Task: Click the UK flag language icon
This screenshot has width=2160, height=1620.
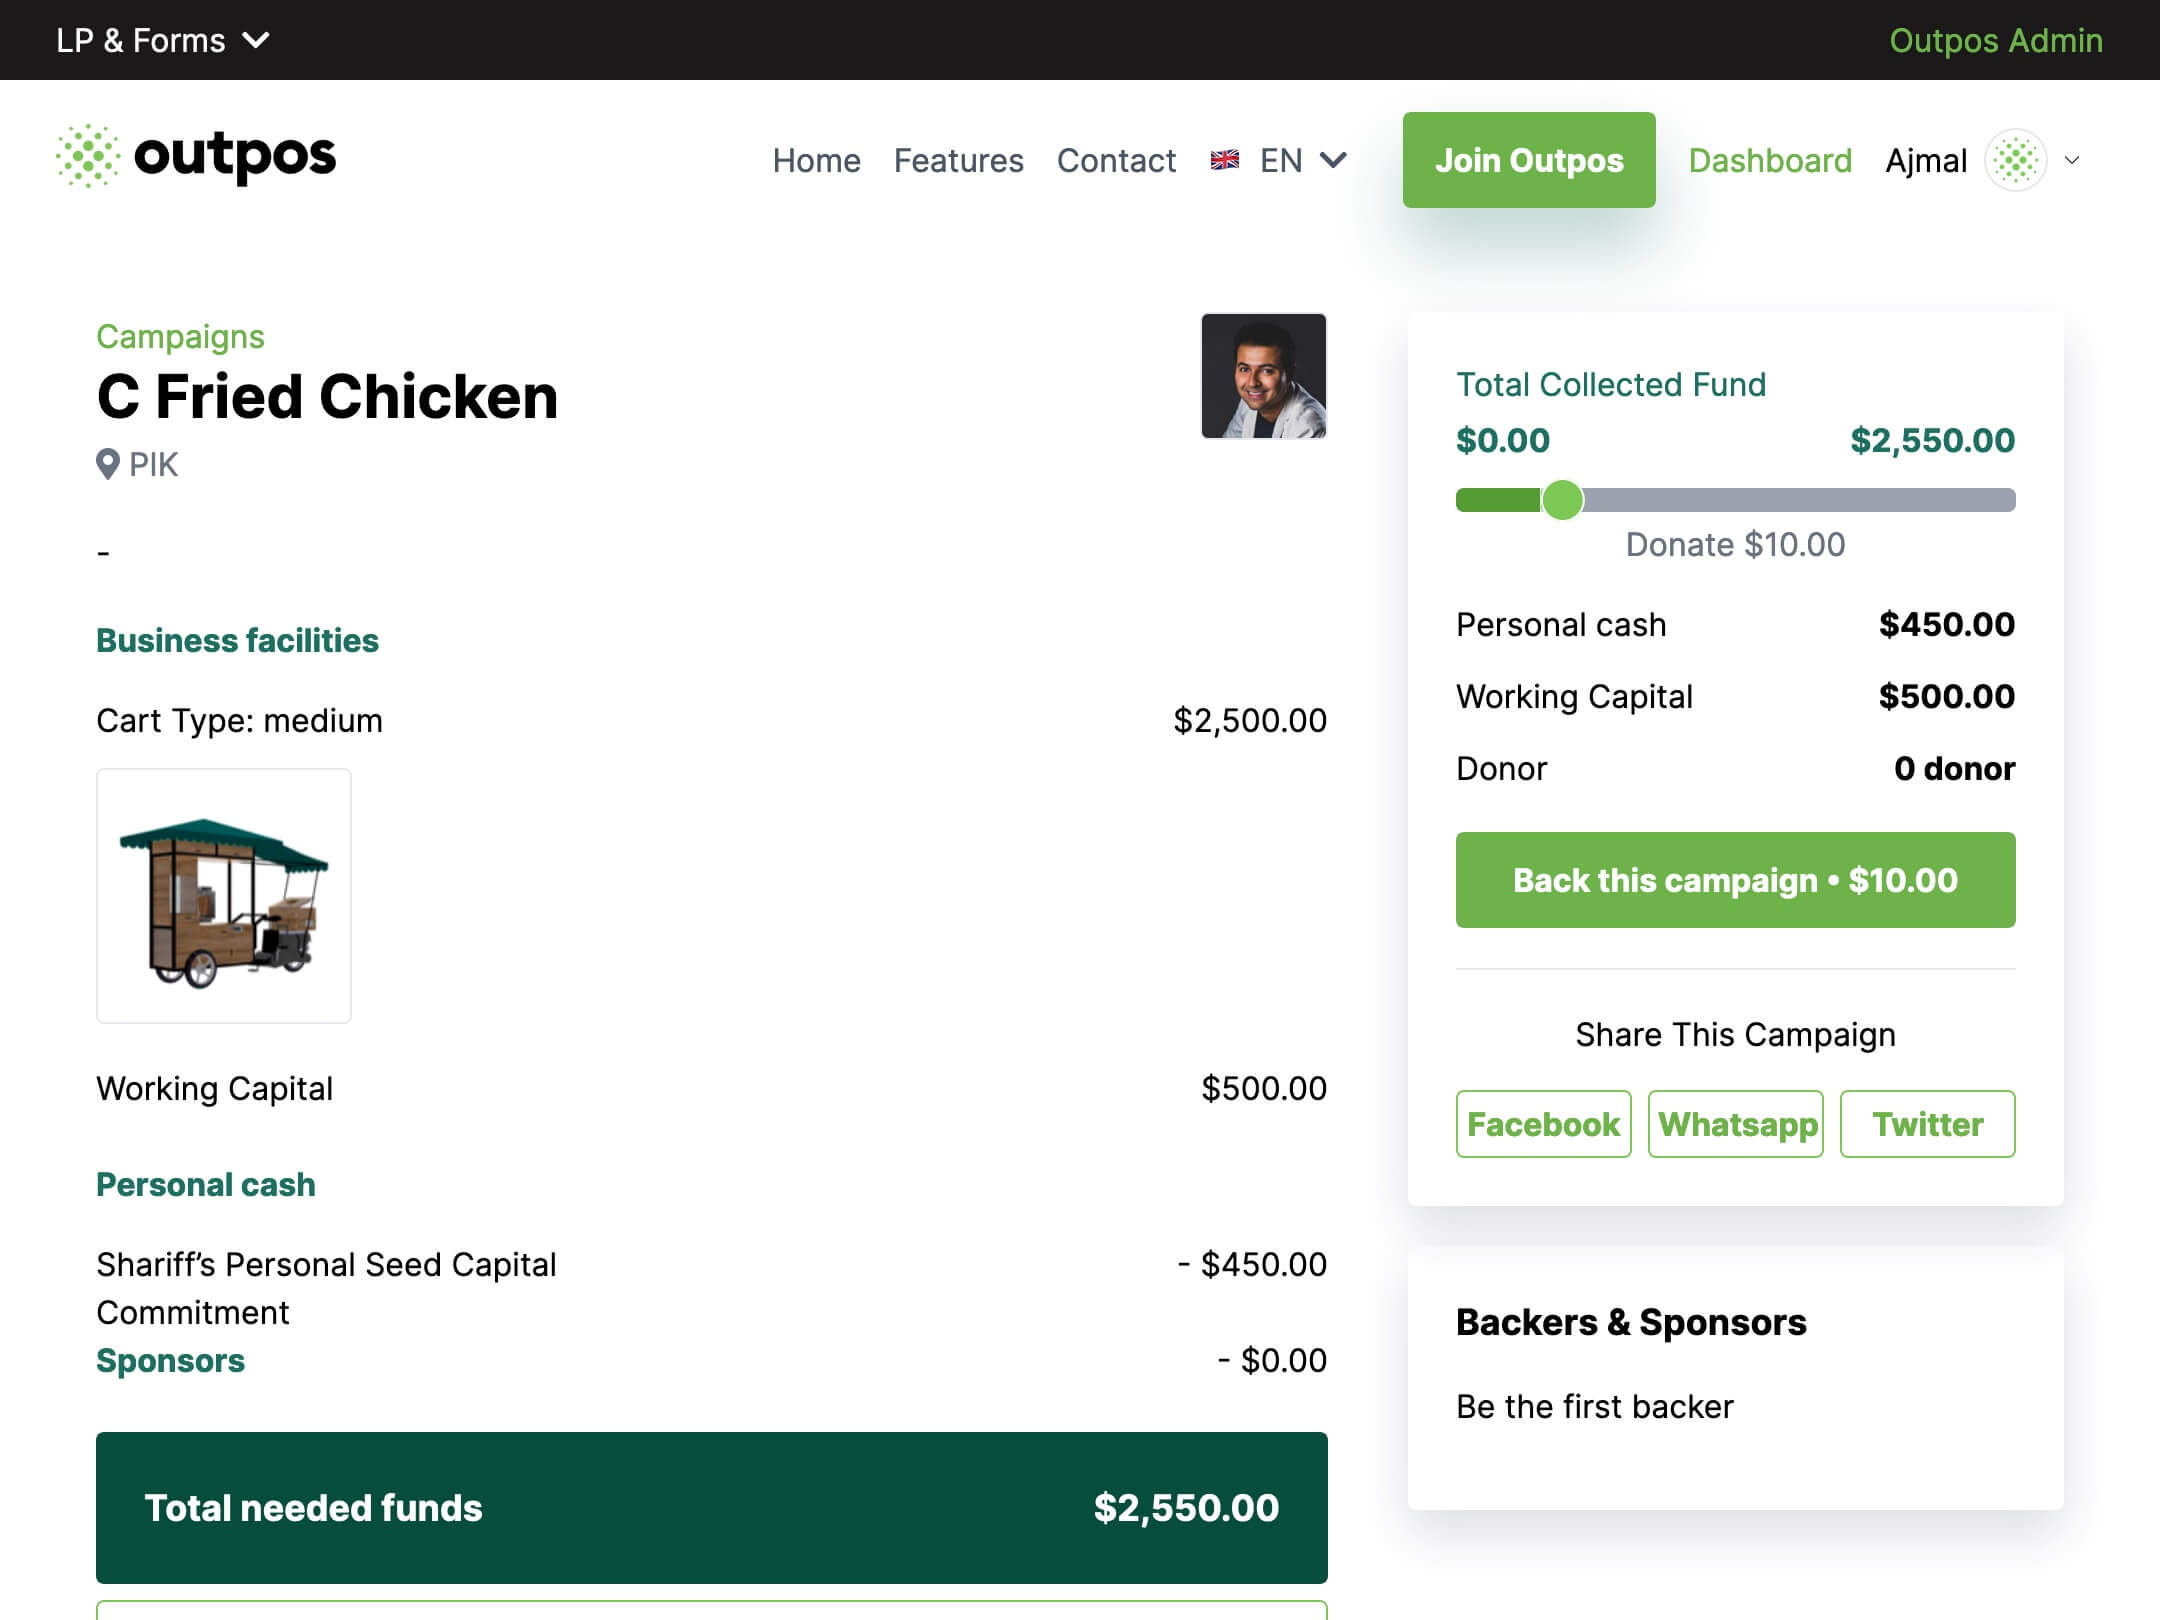Action: (1224, 160)
